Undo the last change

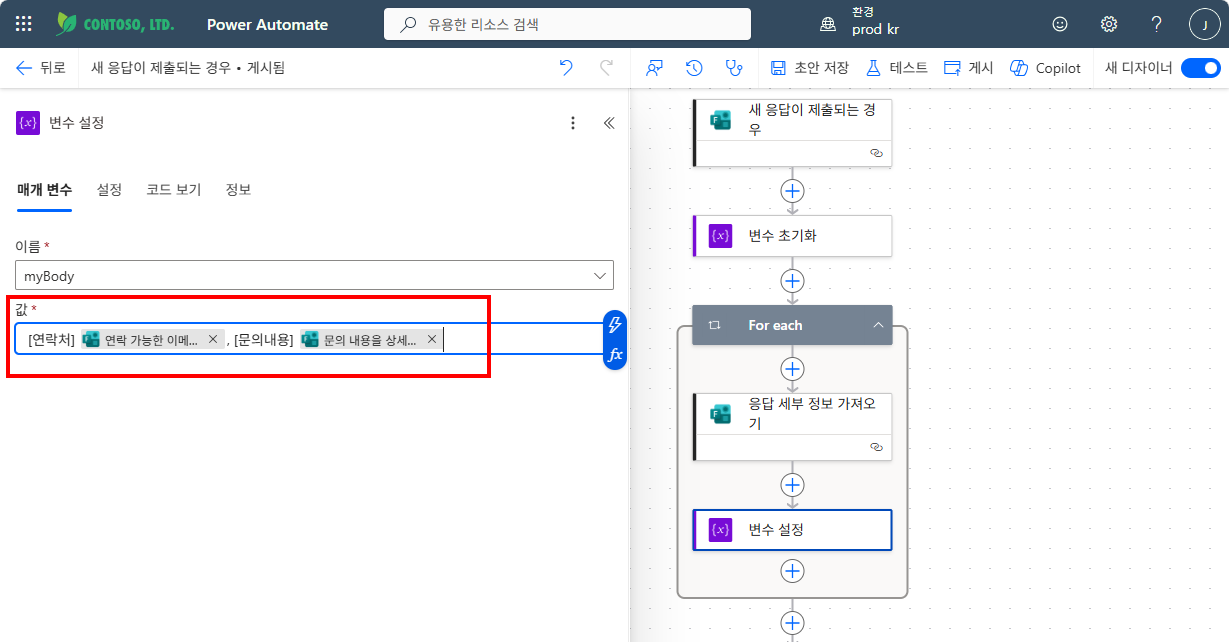tap(566, 68)
